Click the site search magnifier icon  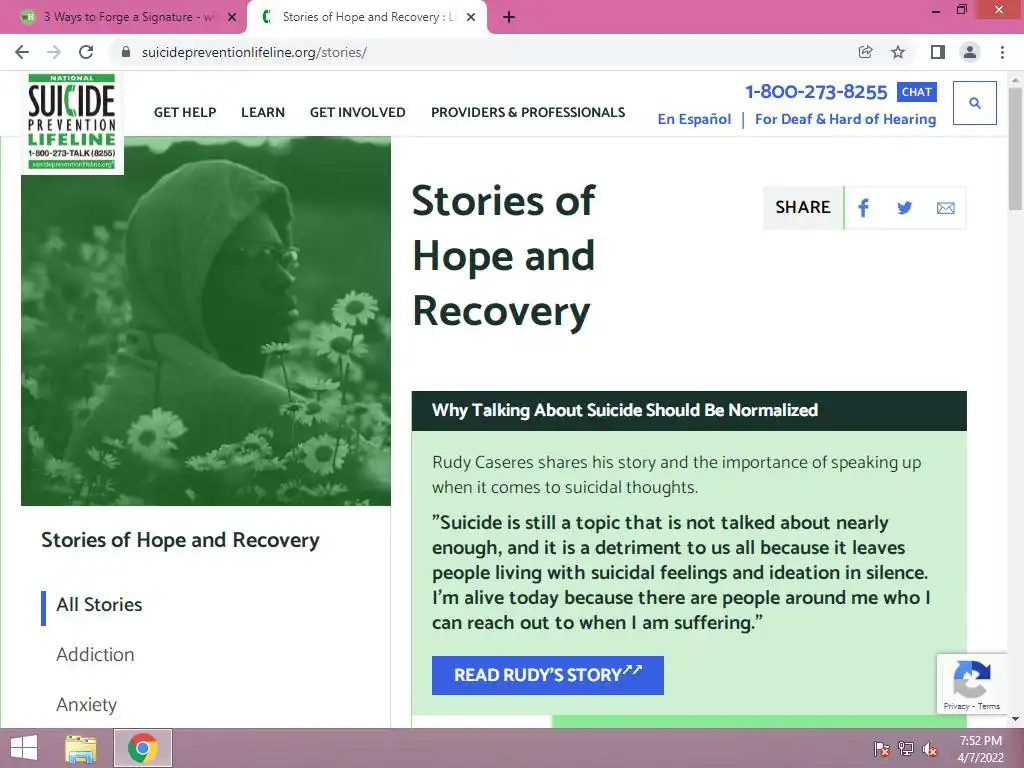tap(974, 103)
